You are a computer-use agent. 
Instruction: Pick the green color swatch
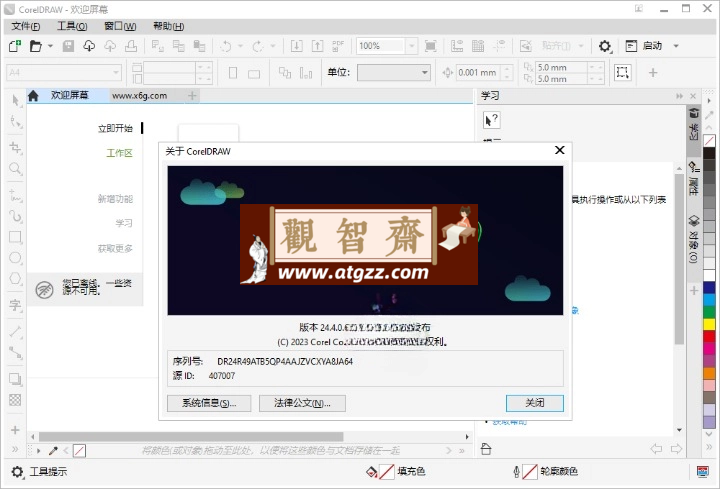tap(709, 312)
